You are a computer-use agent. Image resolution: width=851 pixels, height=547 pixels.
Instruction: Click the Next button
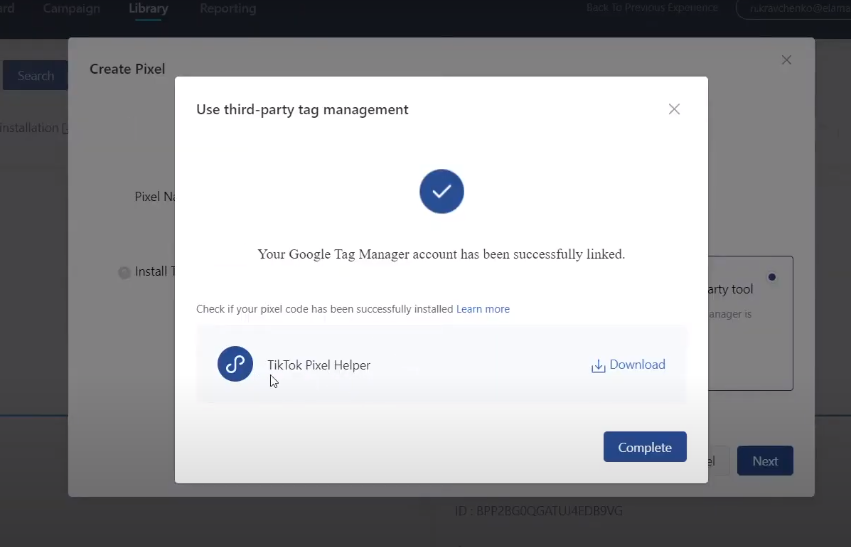tap(765, 461)
